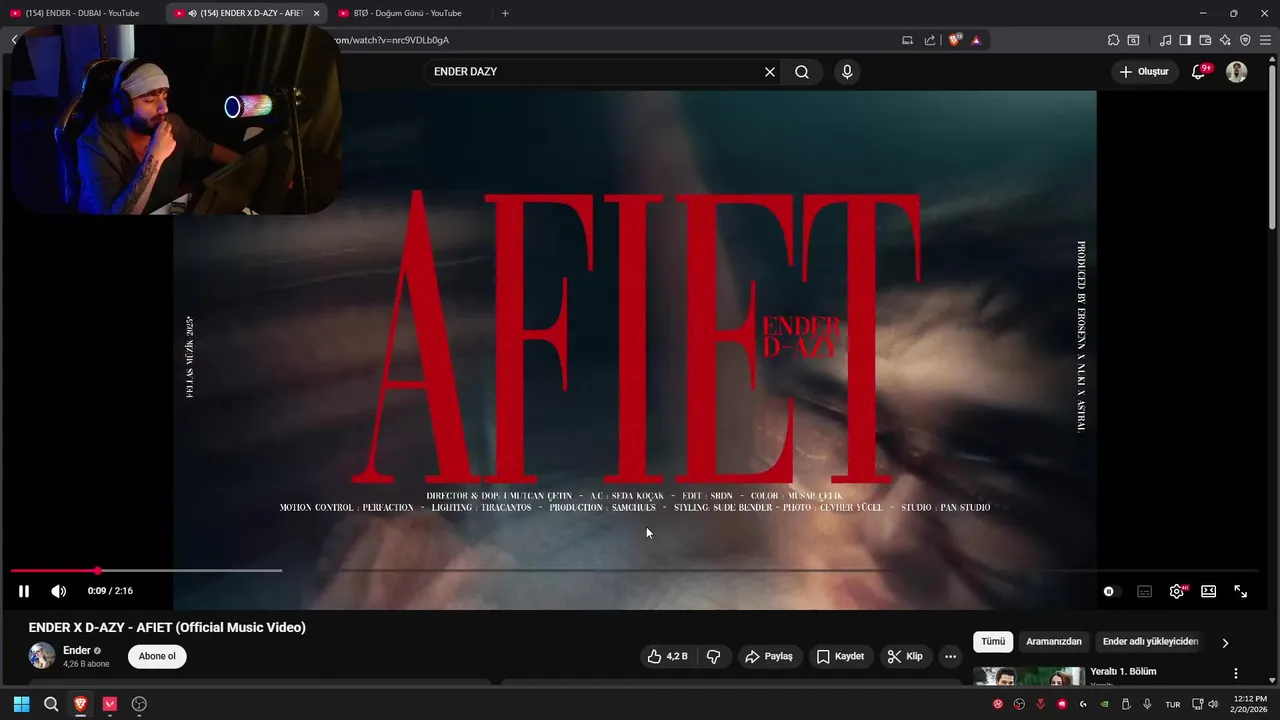Image resolution: width=1280 pixels, height=720 pixels.
Task: Expand more filter chips with arrow
Action: point(1225,642)
